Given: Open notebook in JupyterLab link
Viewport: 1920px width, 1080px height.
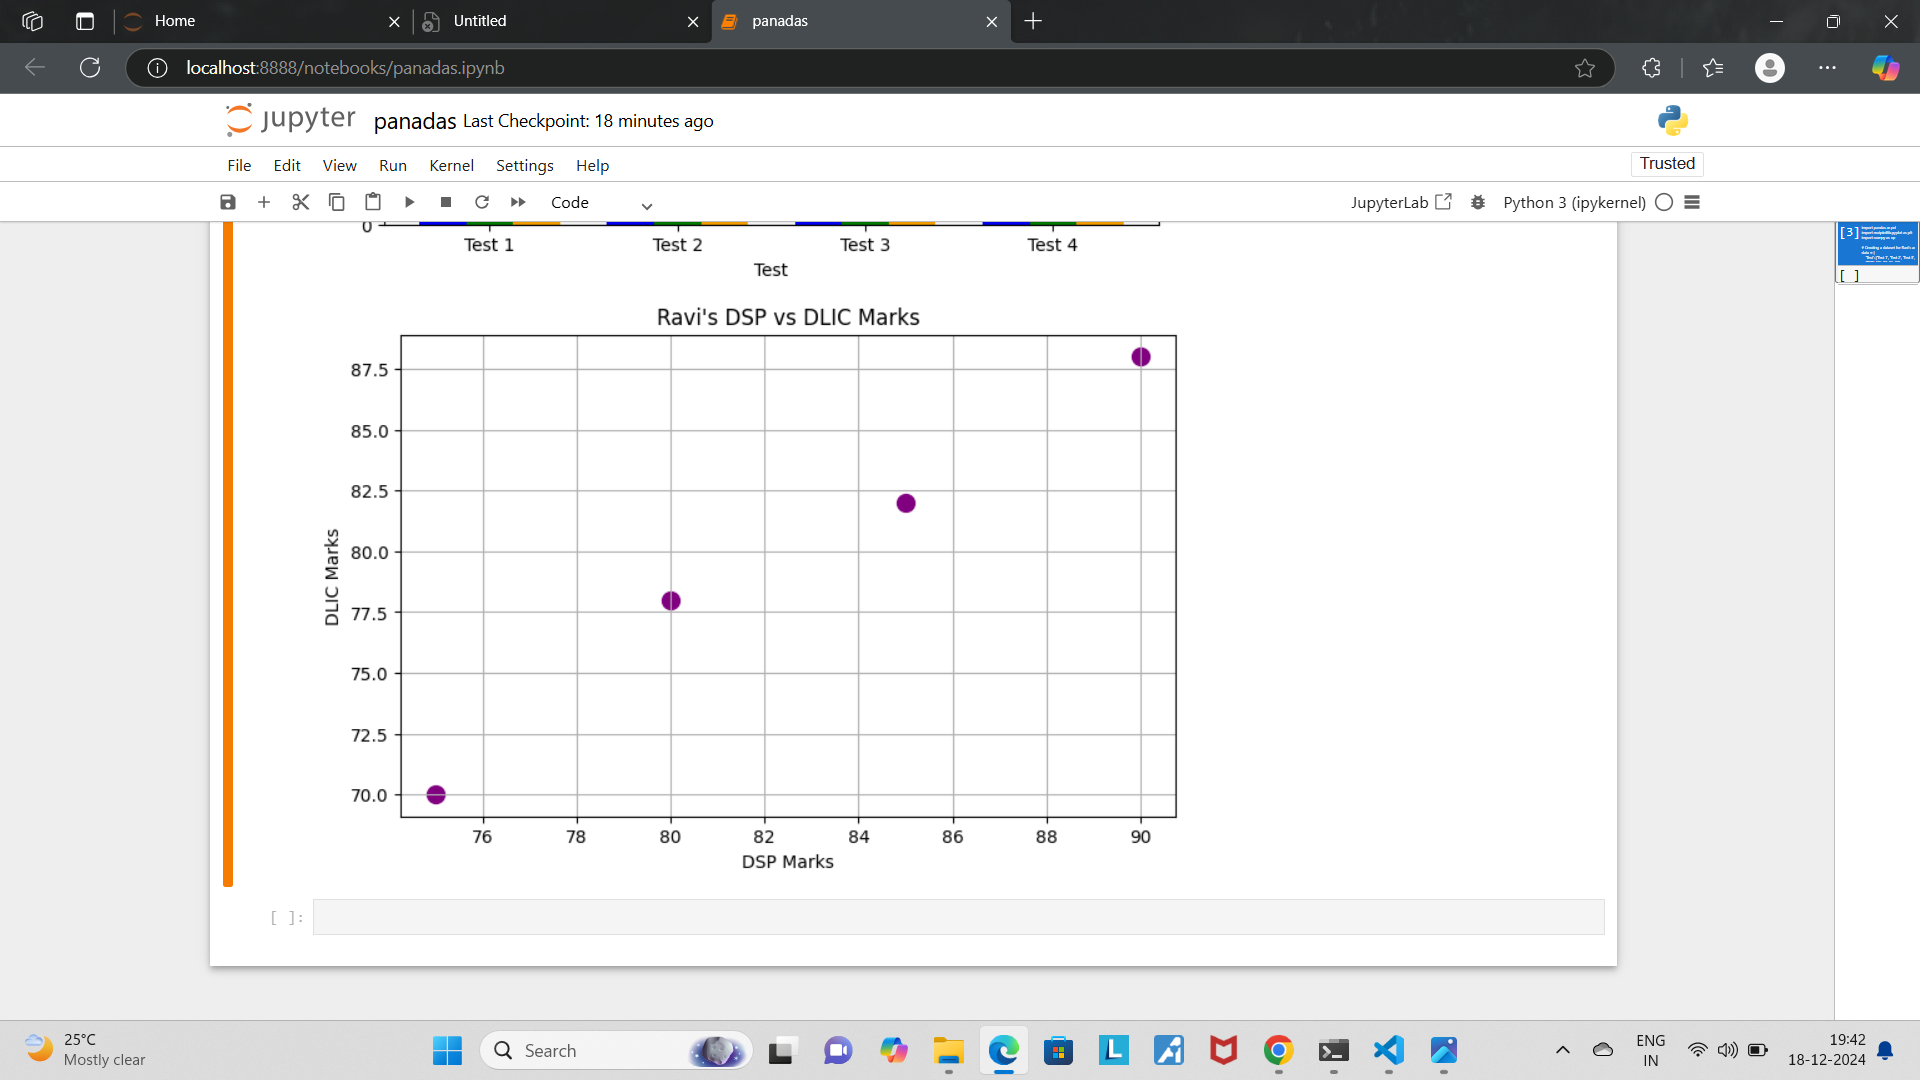Looking at the screenshot, I should click(1400, 202).
